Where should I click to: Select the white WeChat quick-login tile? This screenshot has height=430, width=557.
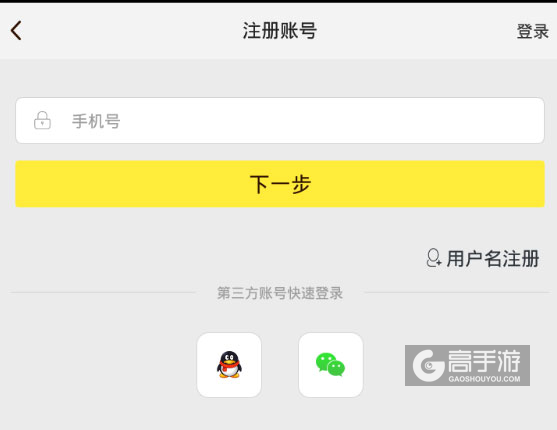331,365
